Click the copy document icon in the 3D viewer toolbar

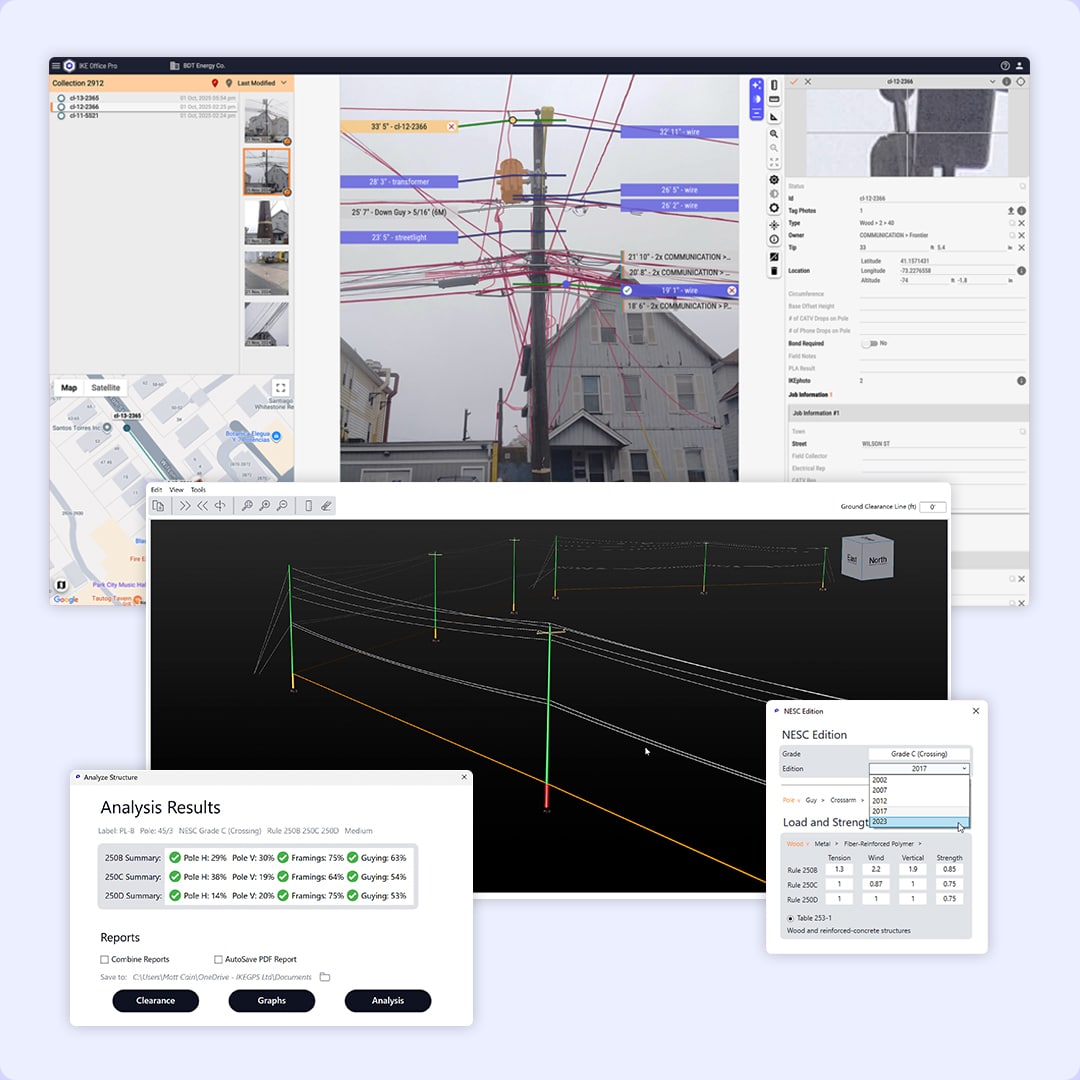(158, 506)
